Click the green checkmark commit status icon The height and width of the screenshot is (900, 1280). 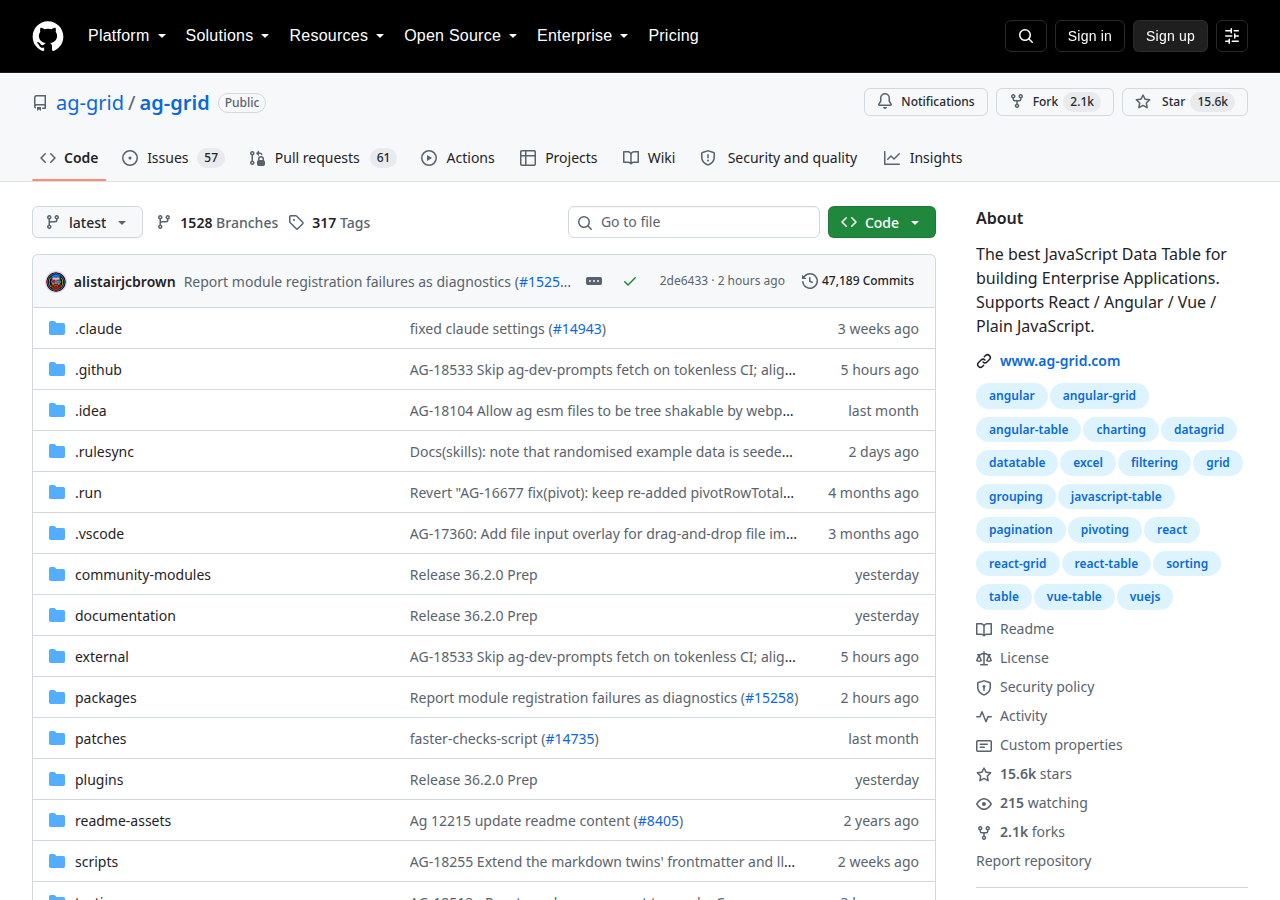pyautogui.click(x=630, y=281)
